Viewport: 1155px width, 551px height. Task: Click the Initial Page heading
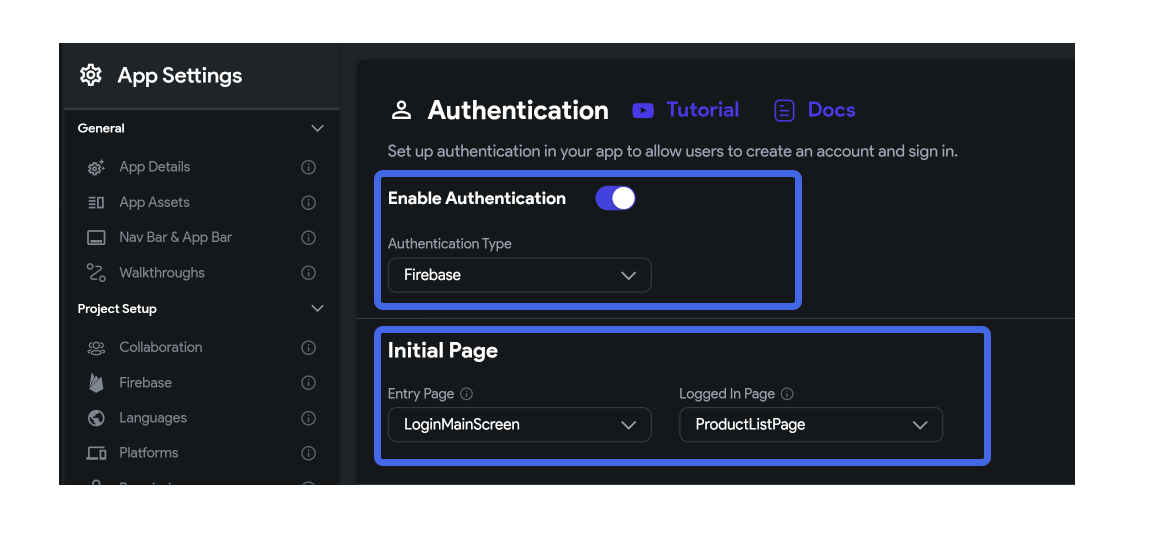tap(443, 351)
